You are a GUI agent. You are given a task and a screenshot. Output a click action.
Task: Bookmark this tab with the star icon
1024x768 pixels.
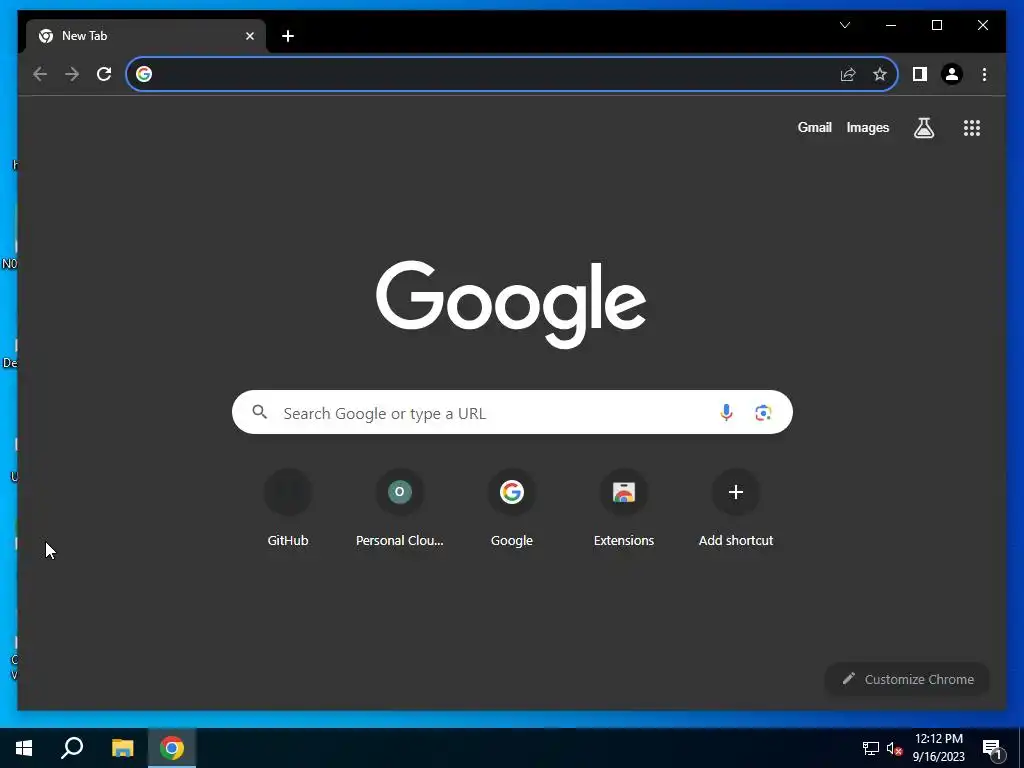coord(880,74)
